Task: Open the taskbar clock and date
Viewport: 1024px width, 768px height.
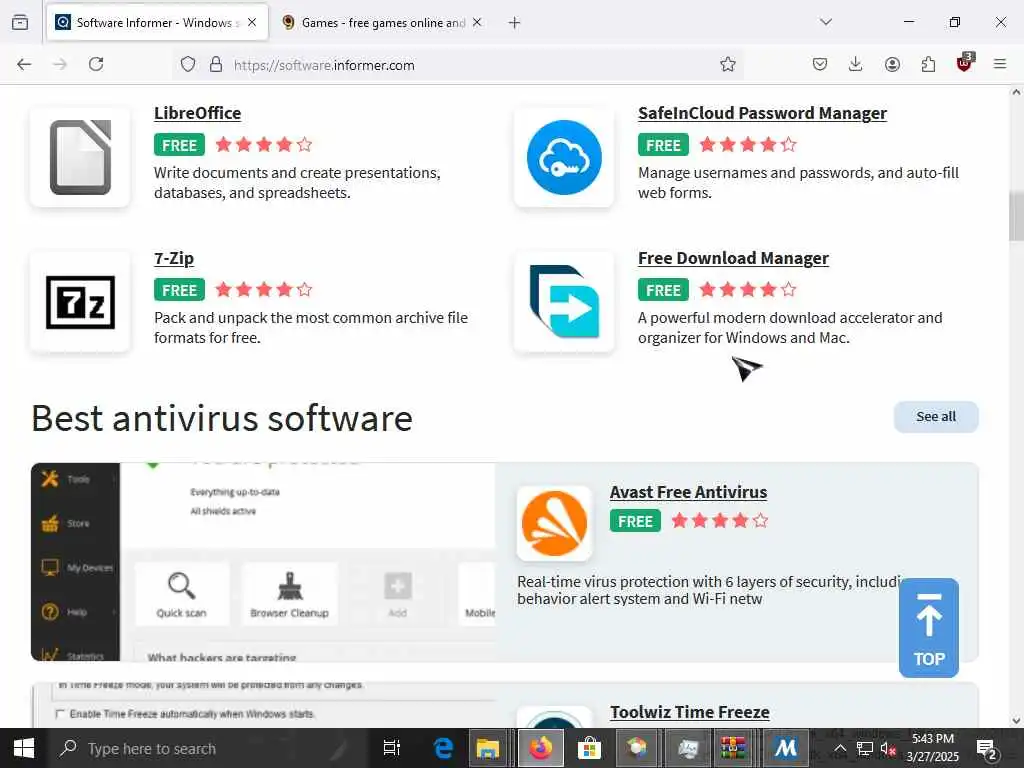Action: coord(933,748)
